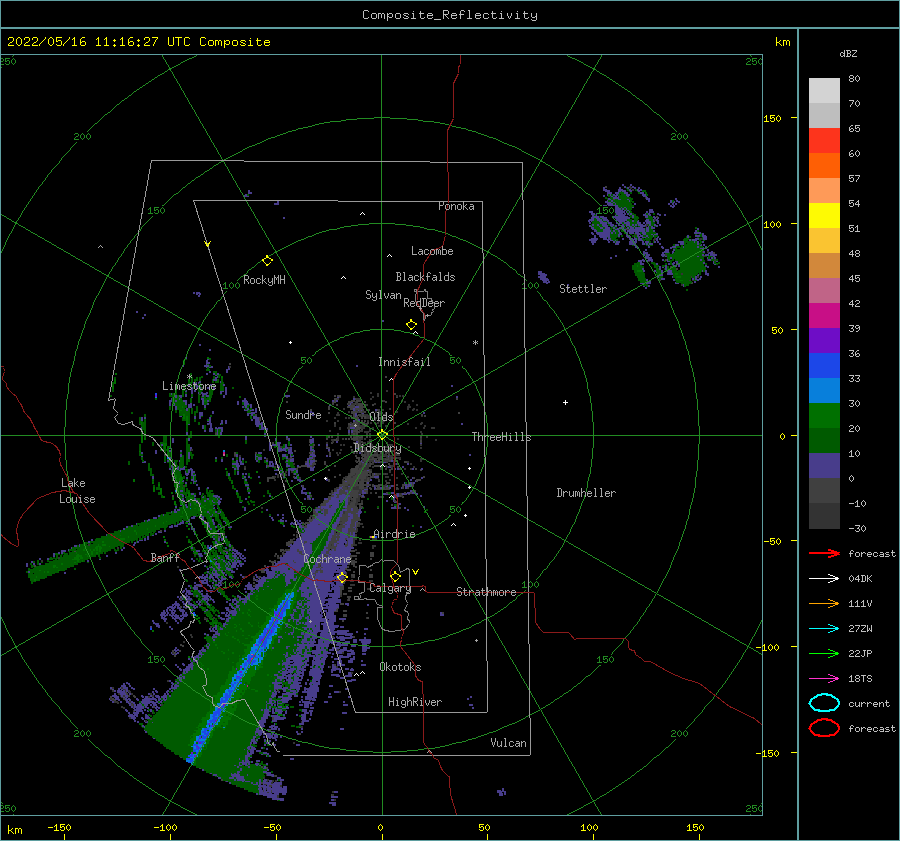Click the white plus marker east of ThreeHills

point(565,402)
